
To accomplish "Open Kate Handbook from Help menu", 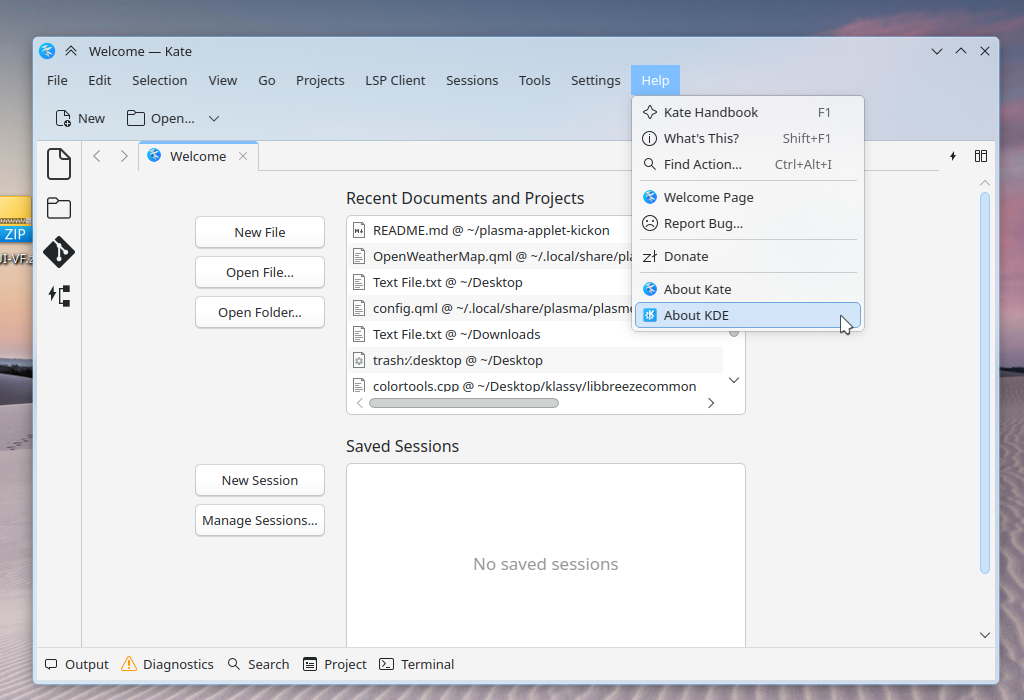I will (x=748, y=112).
